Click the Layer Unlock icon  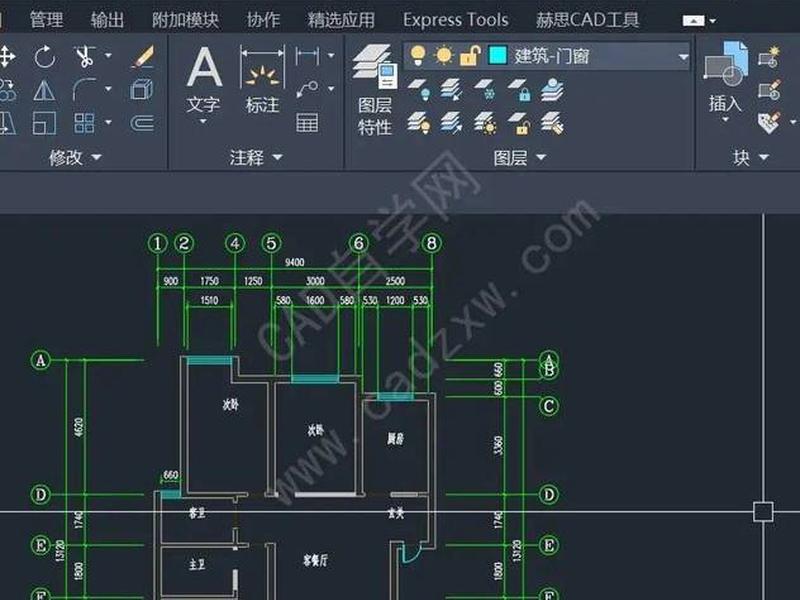(x=520, y=123)
